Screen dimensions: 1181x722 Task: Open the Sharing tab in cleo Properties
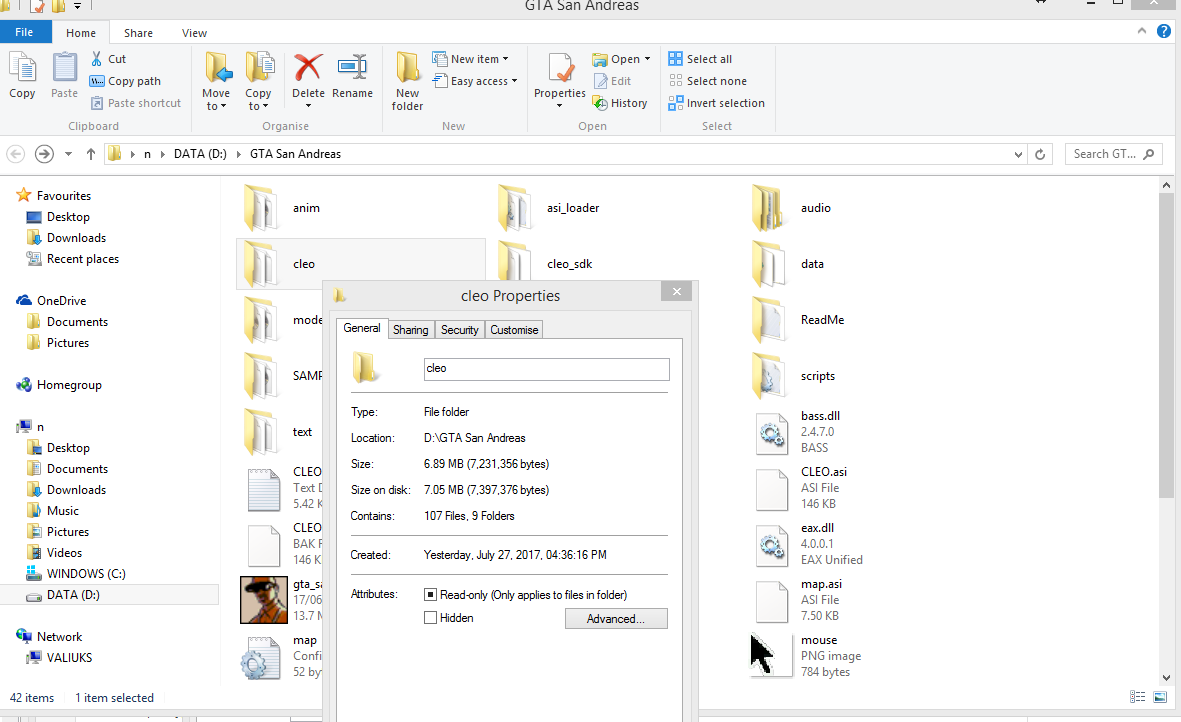410,330
